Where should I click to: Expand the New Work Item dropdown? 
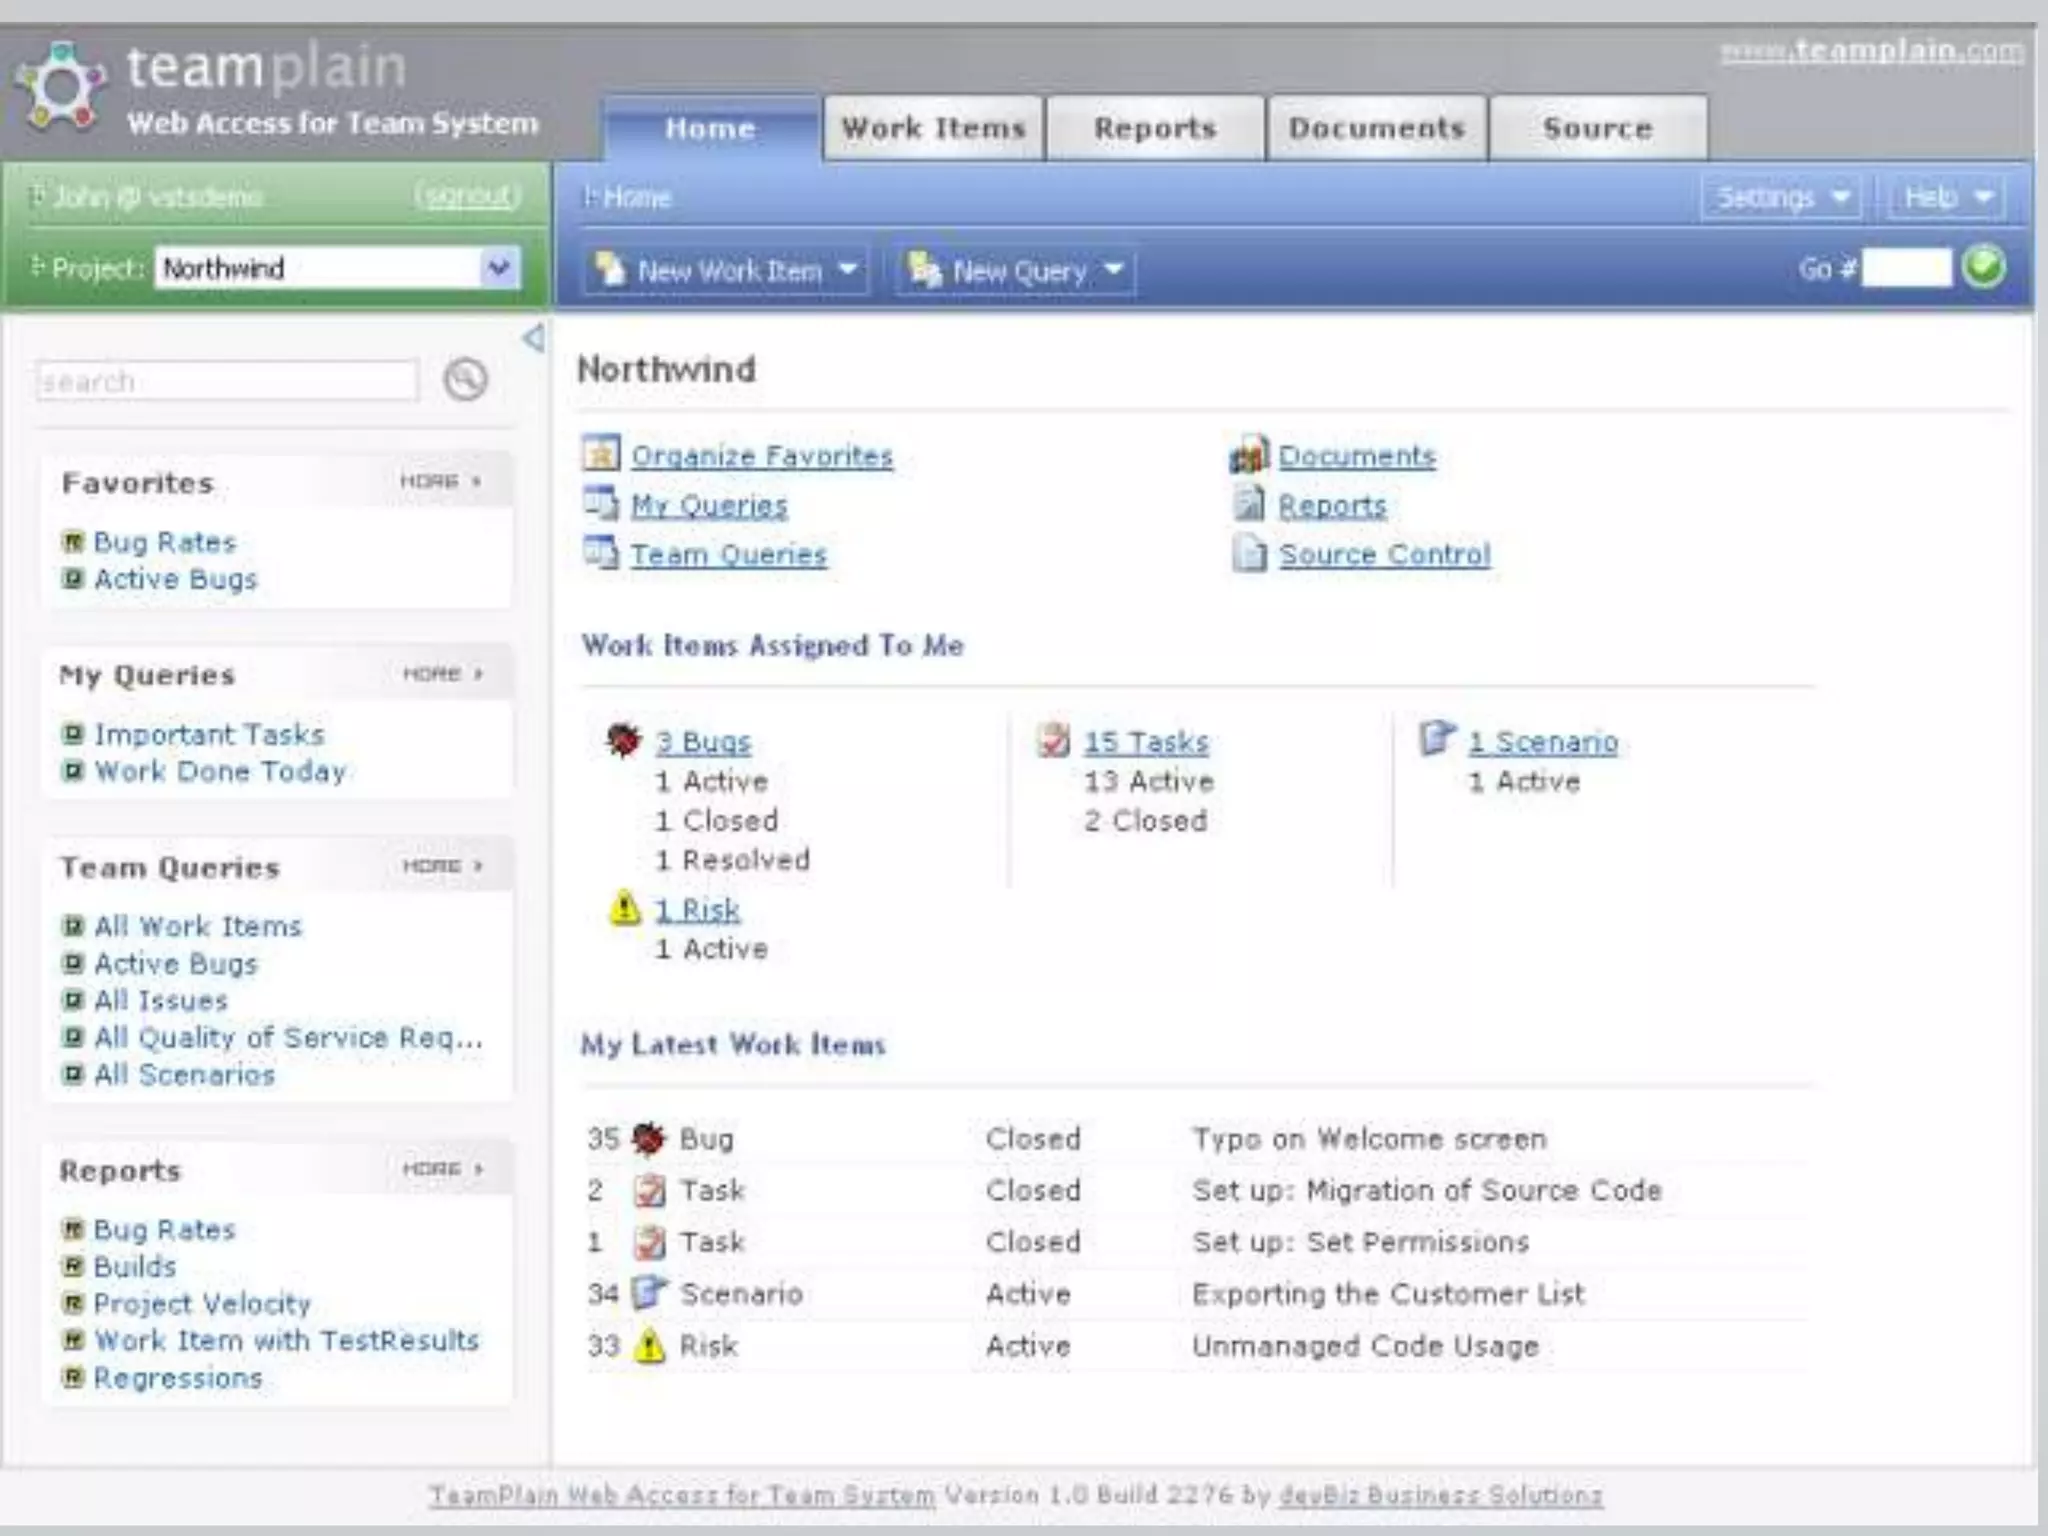(847, 270)
